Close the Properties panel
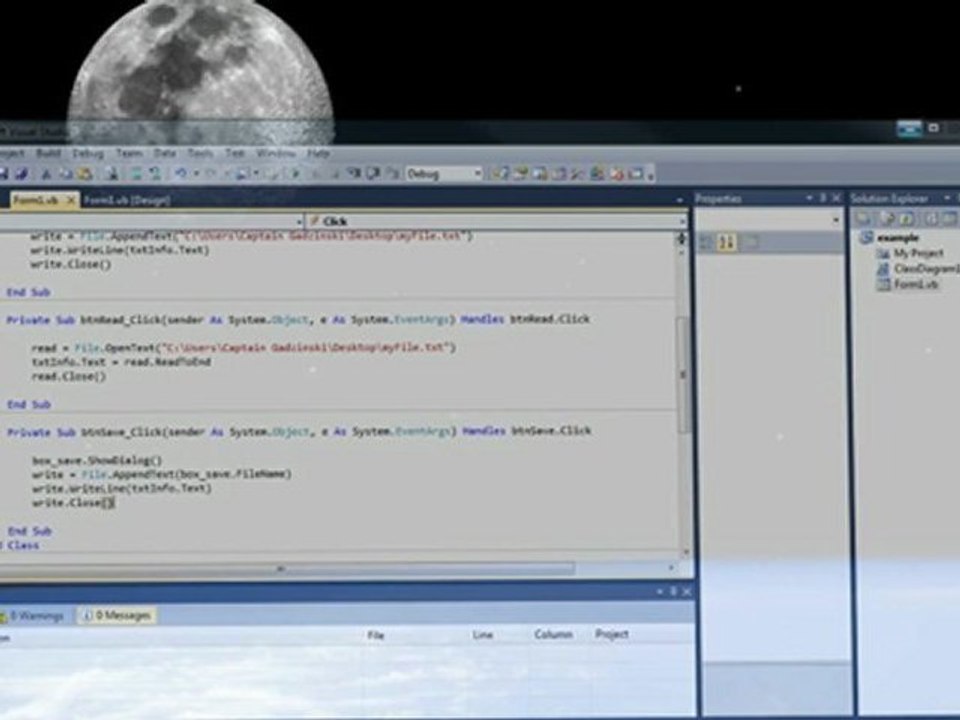This screenshot has height=720, width=960. pyautogui.click(x=836, y=198)
